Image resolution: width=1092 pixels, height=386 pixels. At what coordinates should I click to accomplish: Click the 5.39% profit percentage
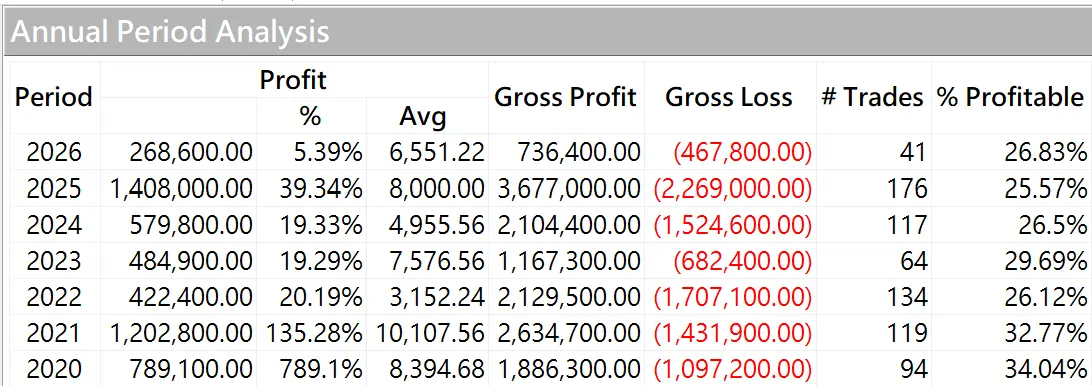coord(327,153)
